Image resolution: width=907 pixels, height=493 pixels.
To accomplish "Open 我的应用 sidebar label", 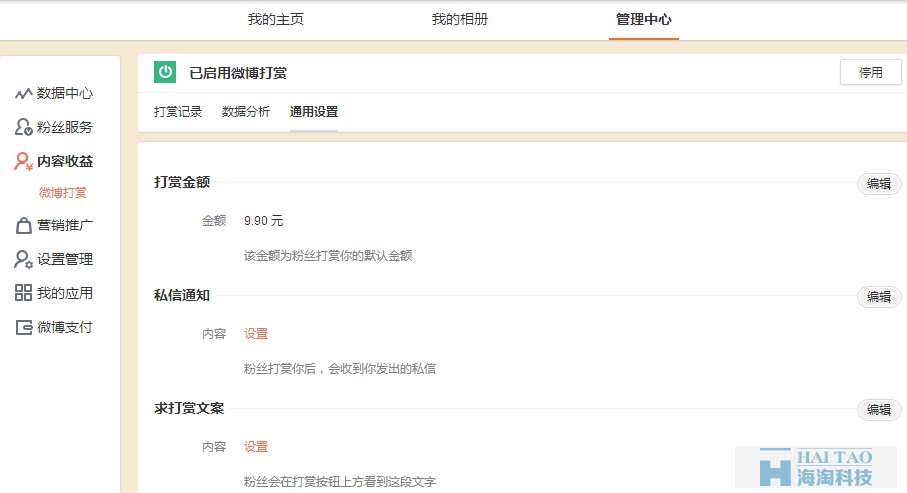I will 65,293.
